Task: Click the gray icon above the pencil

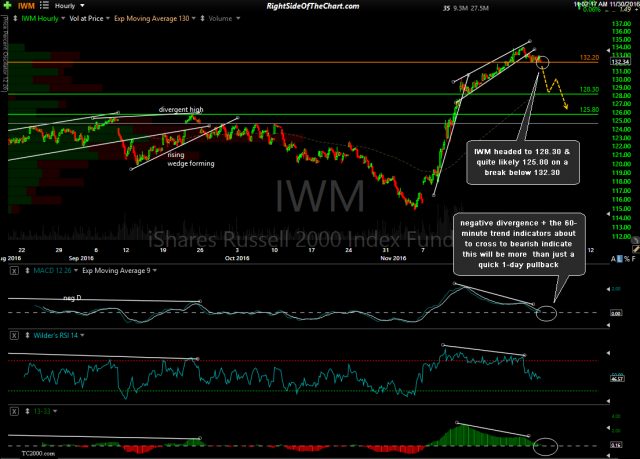Action: click(x=636, y=239)
